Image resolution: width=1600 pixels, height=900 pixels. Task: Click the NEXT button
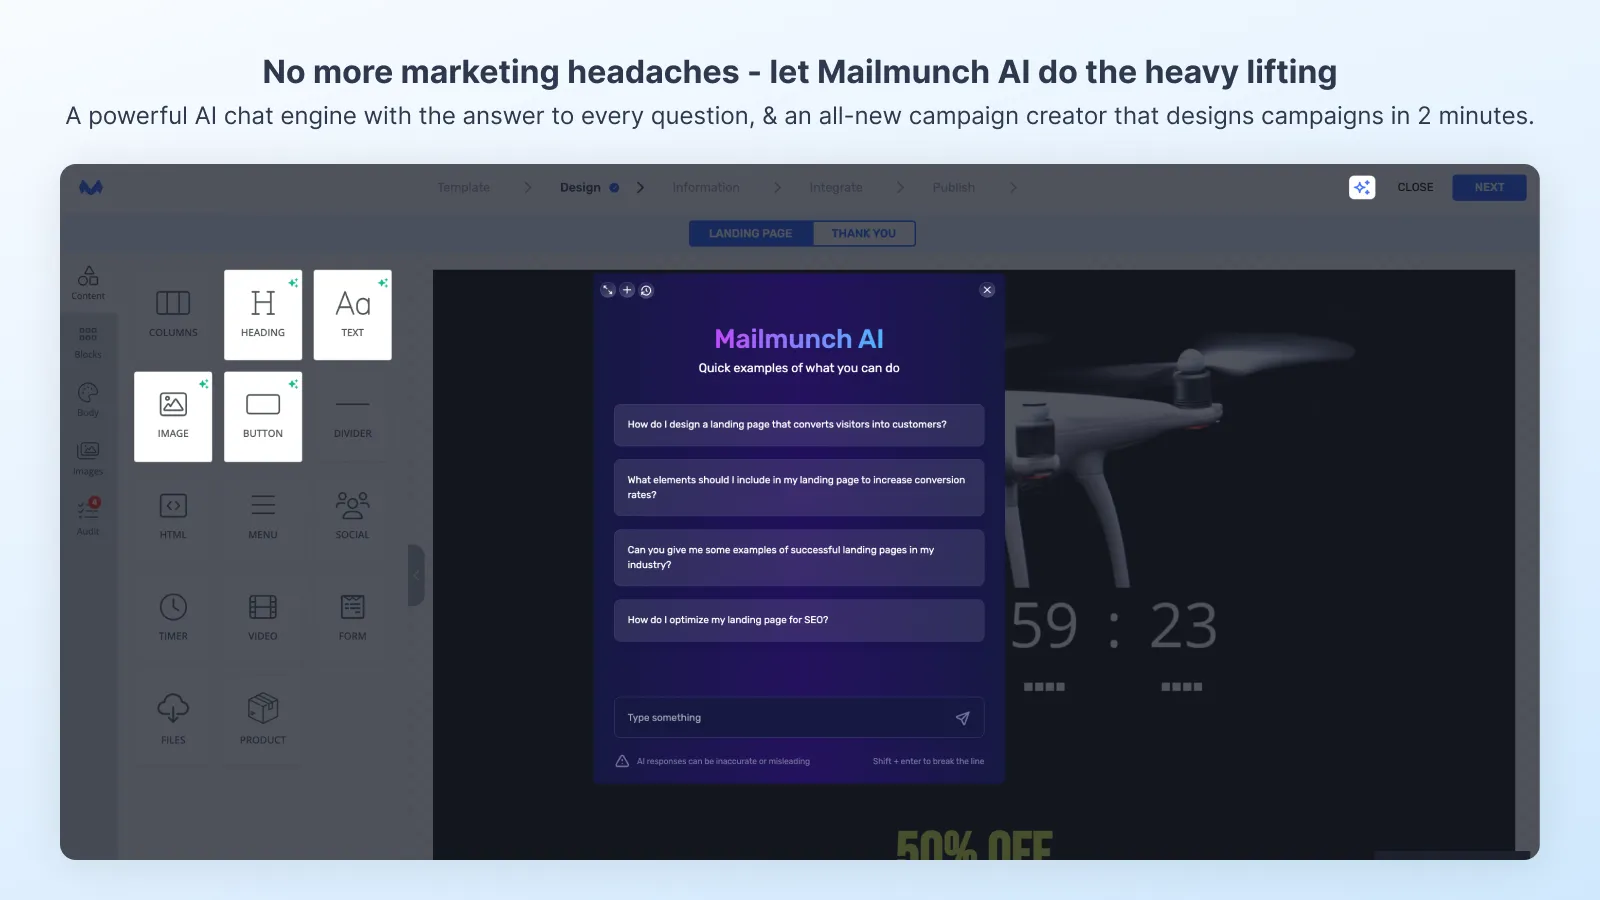1489,187
